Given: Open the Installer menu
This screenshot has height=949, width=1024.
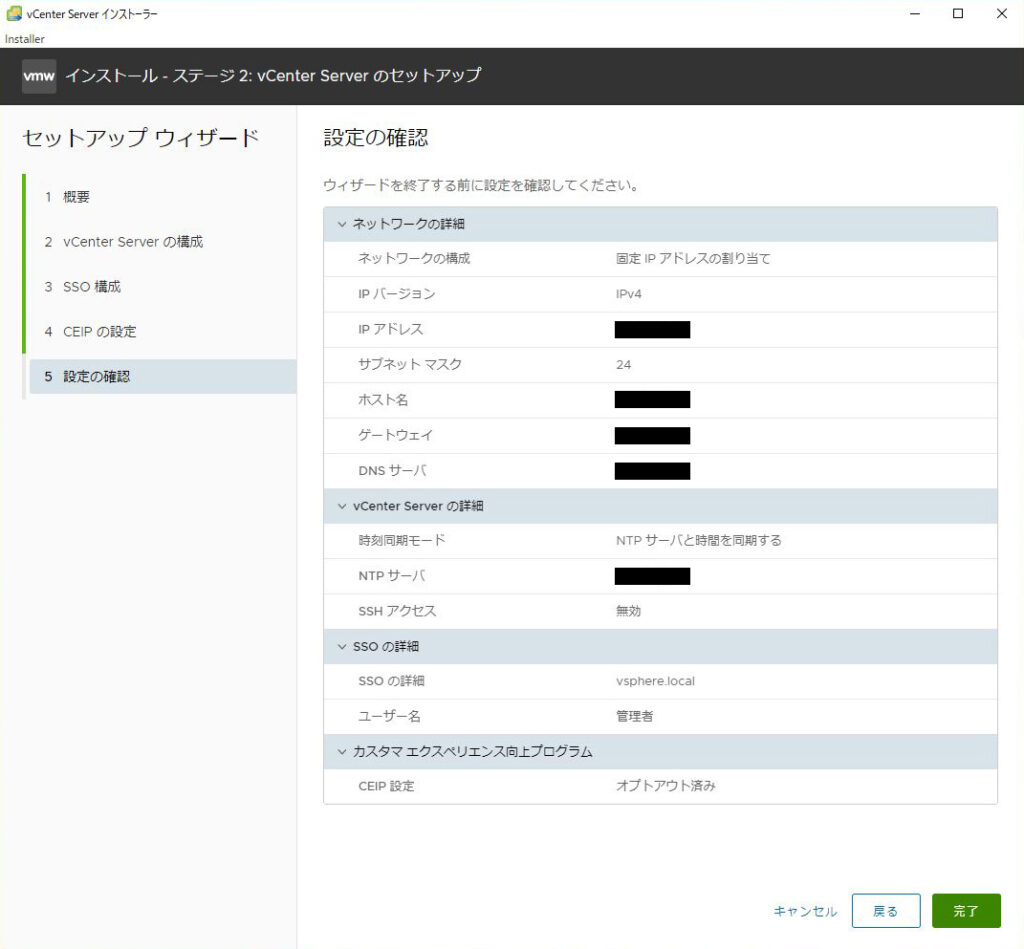Looking at the screenshot, I should coord(25,39).
